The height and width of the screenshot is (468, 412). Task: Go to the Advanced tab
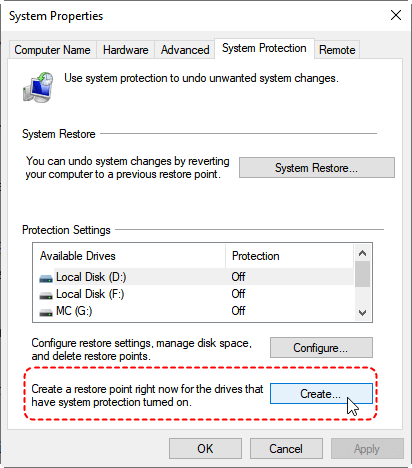coord(185,50)
